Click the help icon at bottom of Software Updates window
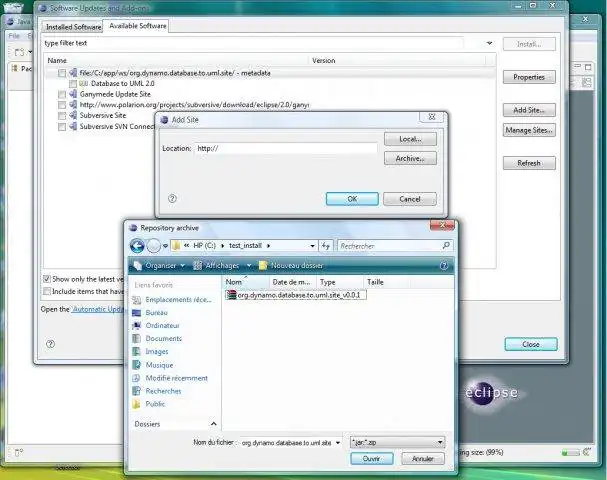This screenshot has height=480, width=607. point(50,344)
